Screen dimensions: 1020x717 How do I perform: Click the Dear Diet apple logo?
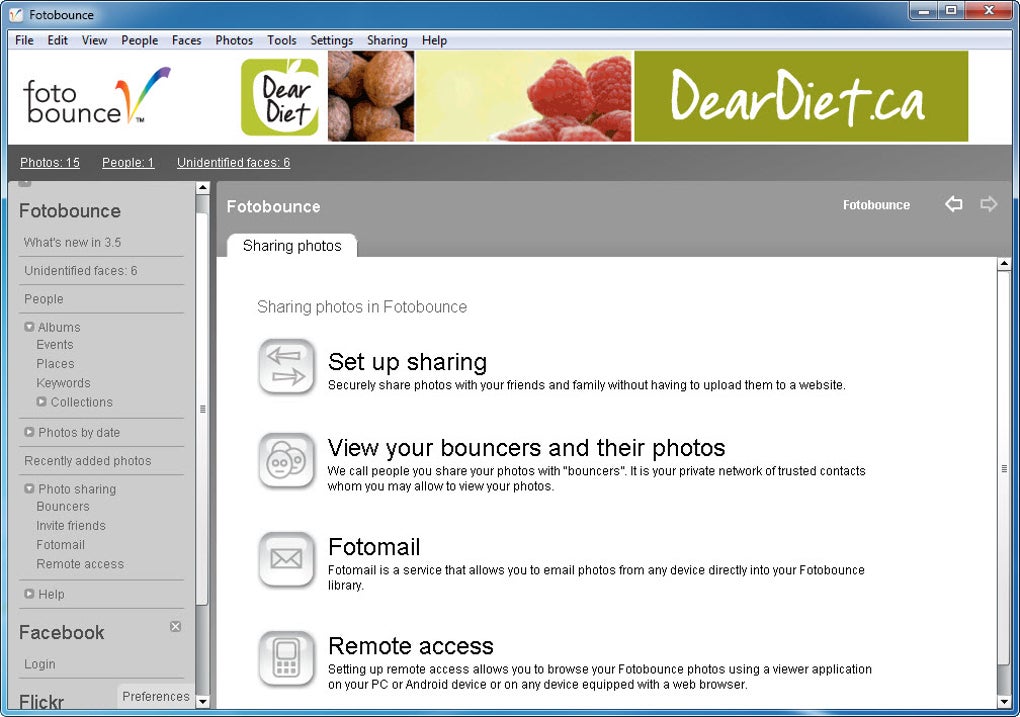pos(280,97)
